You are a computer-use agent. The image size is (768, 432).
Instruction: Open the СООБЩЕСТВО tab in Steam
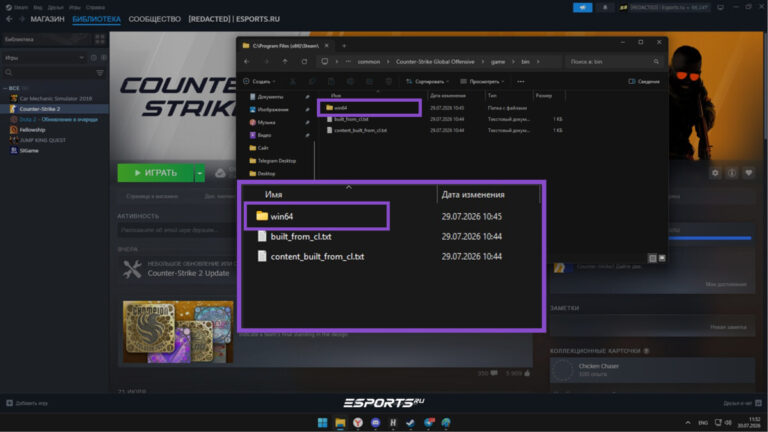pyautogui.click(x=154, y=19)
